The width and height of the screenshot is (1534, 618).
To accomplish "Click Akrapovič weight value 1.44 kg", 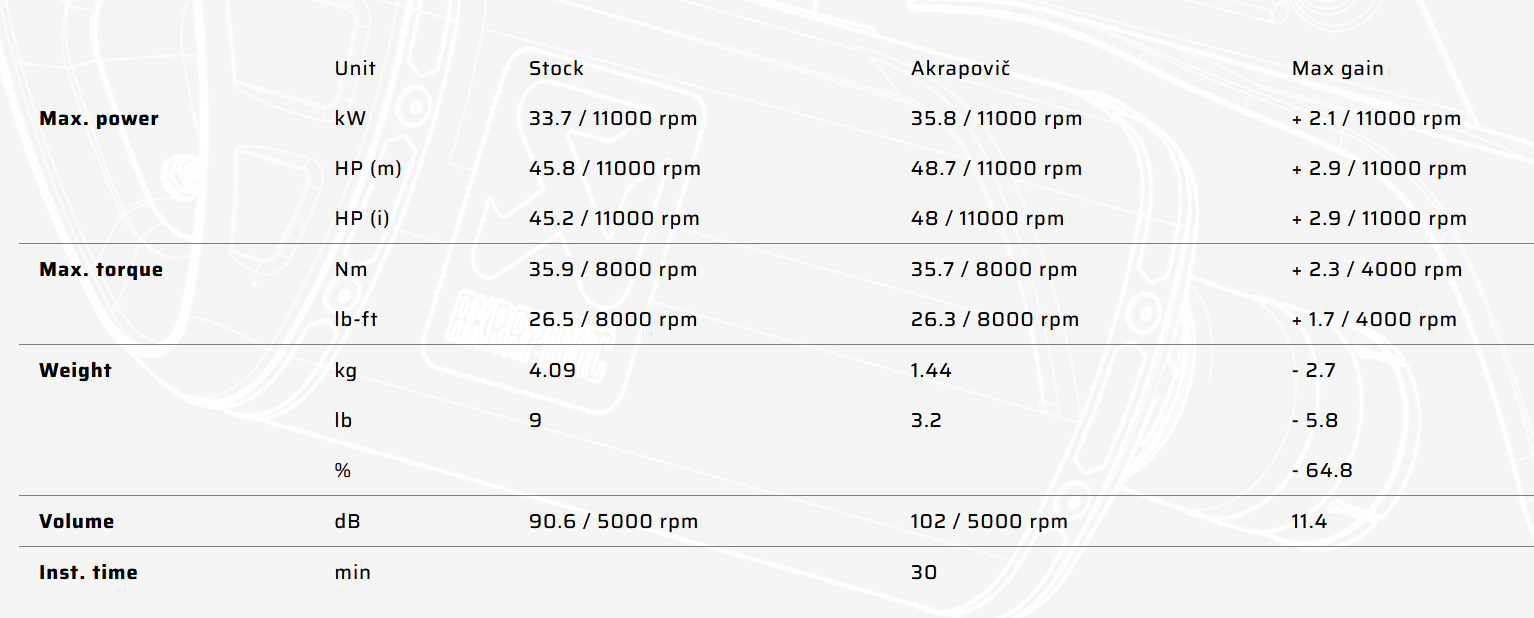I will [931, 371].
